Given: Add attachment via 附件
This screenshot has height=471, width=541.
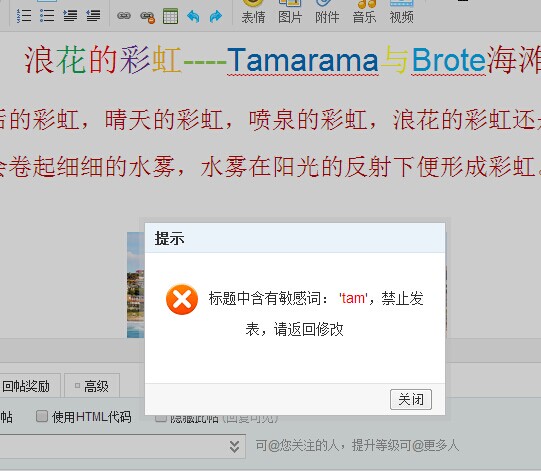Looking at the screenshot, I should pyautogui.click(x=327, y=12).
